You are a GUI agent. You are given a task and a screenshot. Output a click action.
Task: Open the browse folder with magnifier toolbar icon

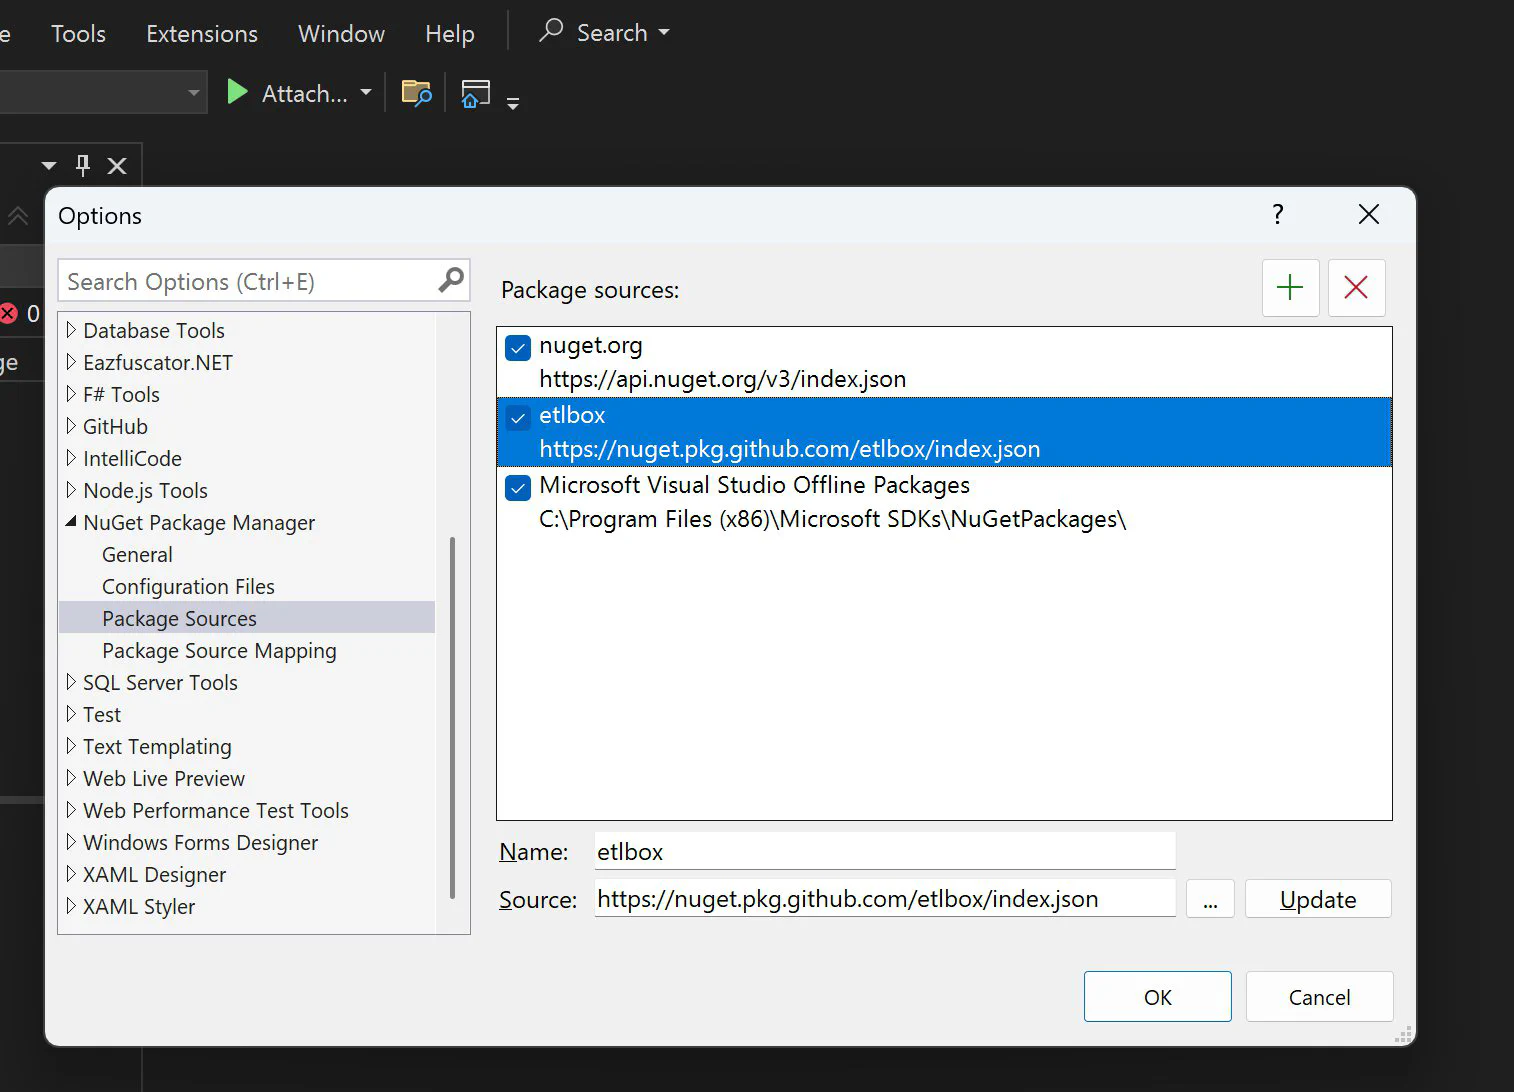(x=417, y=92)
